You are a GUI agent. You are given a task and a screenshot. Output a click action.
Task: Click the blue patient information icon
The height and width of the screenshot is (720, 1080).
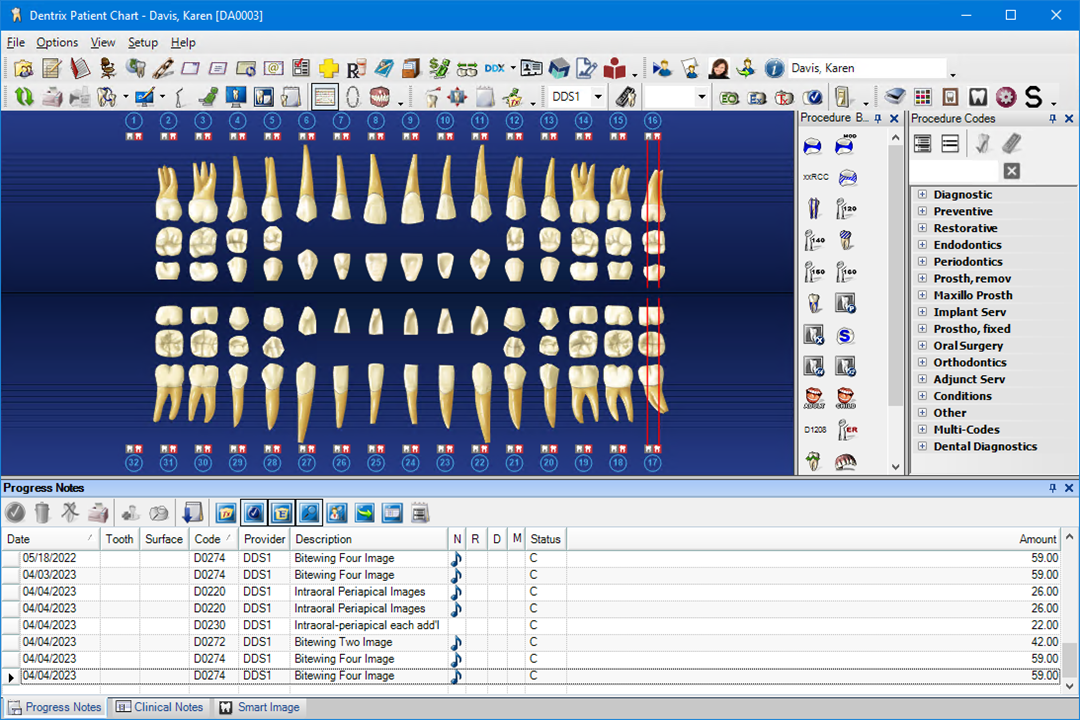(774, 68)
